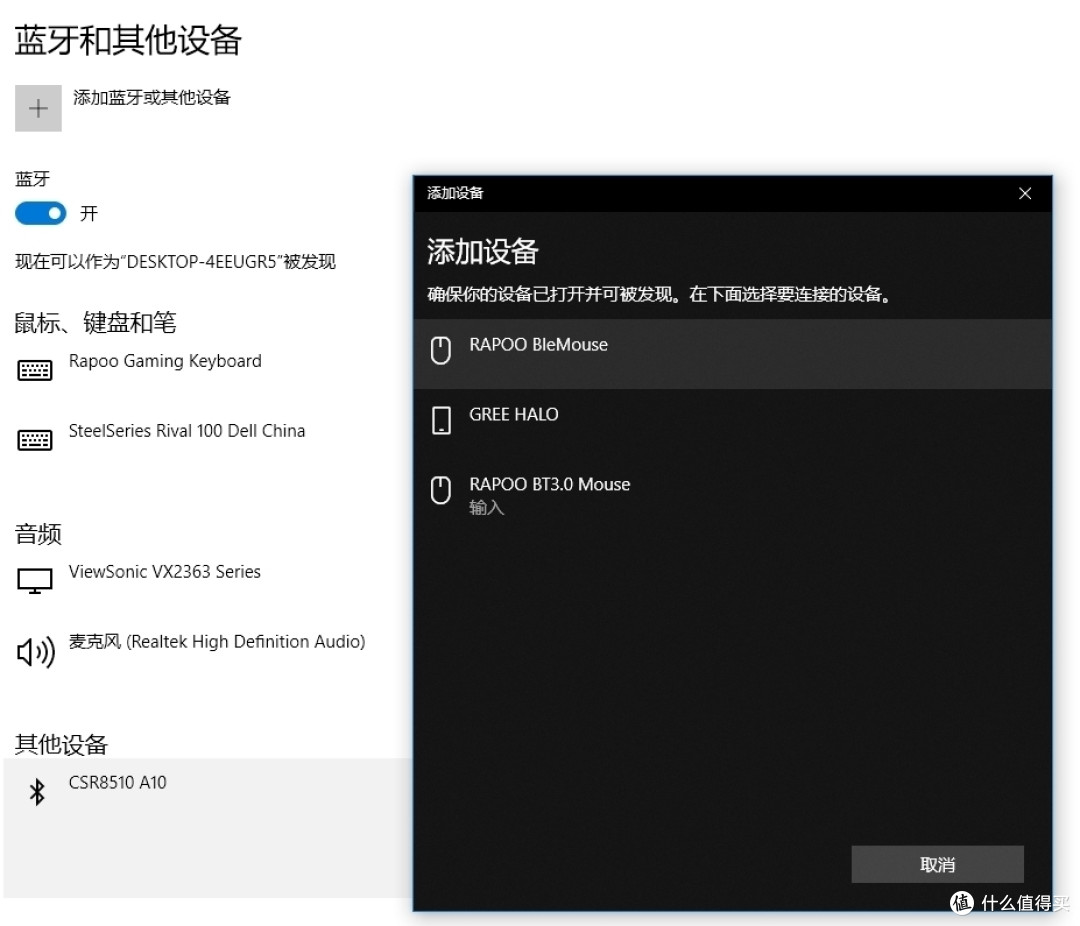The image size is (1080, 926).
Task: Click the '添加蓝牙或其他设备' label
Action: click(152, 97)
